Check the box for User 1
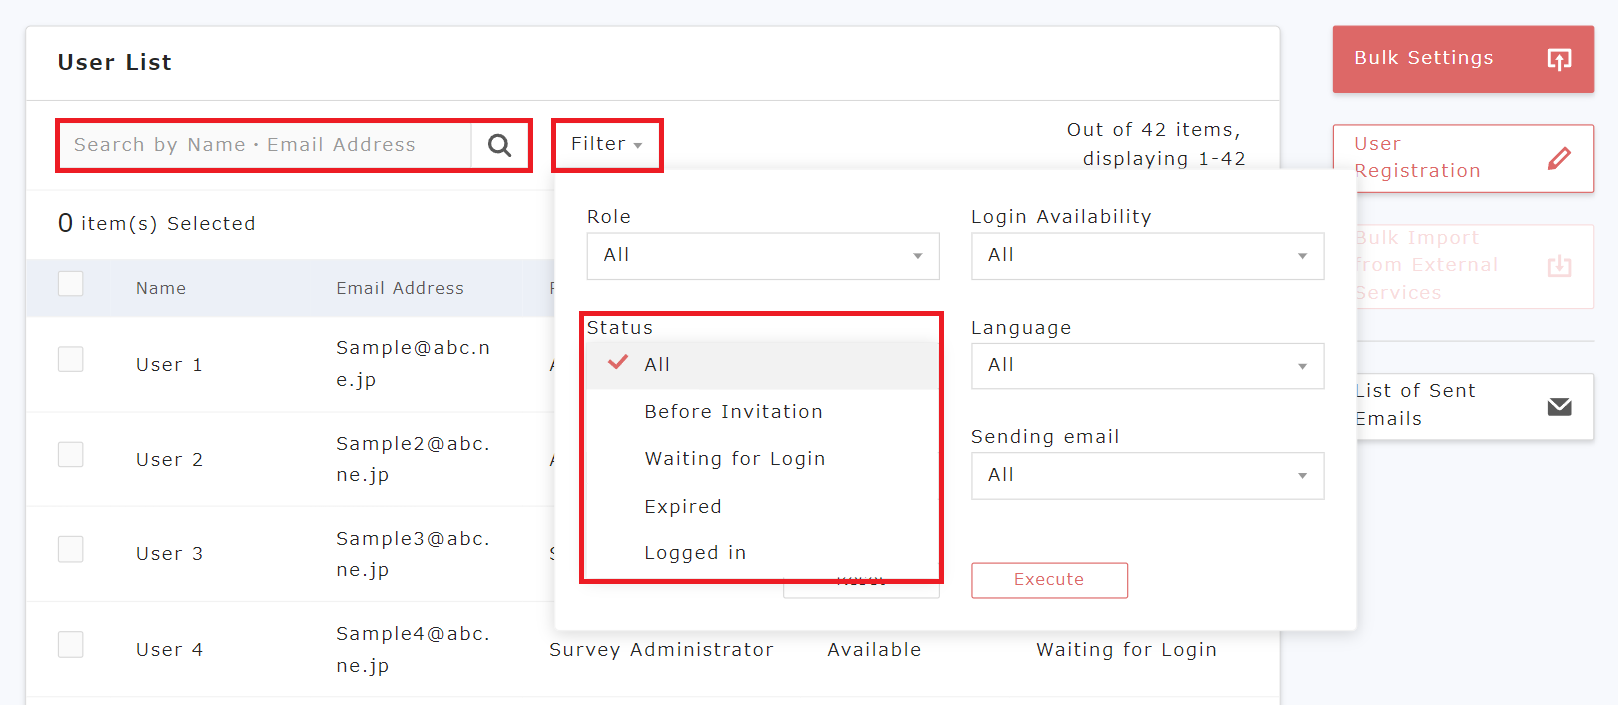 pyautogui.click(x=71, y=359)
